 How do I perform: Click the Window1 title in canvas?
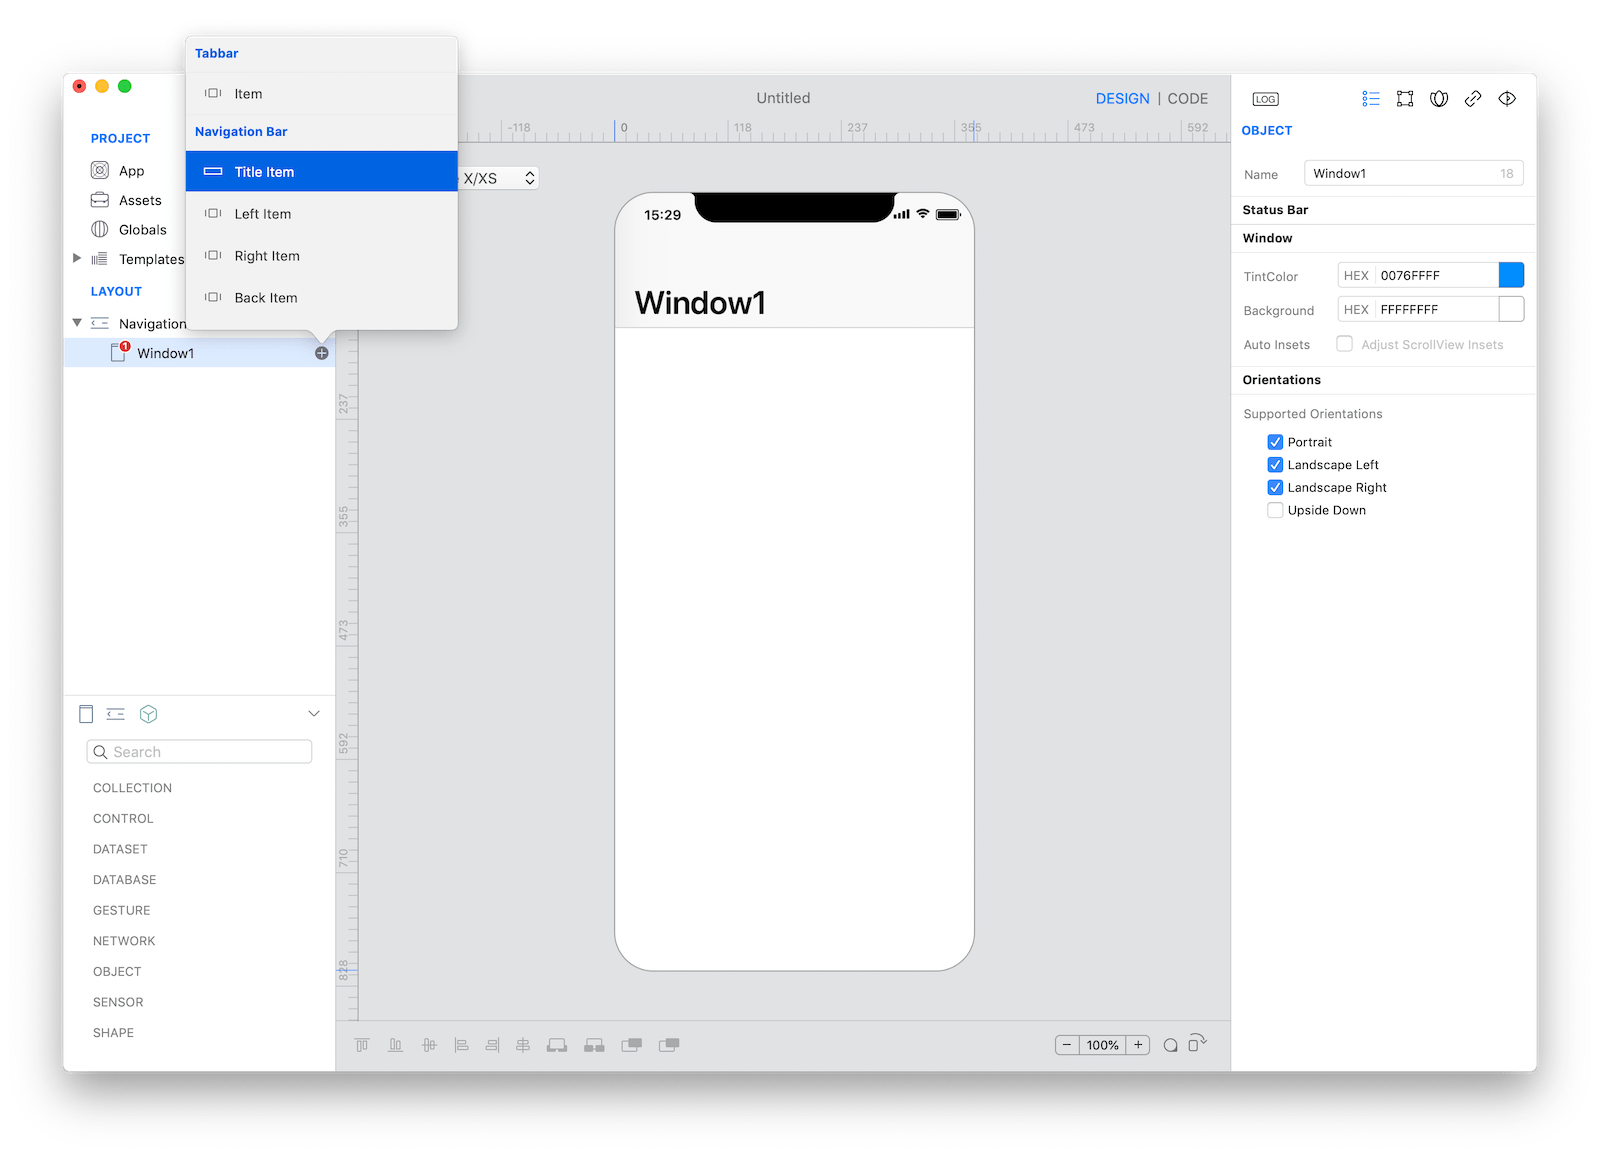[700, 303]
